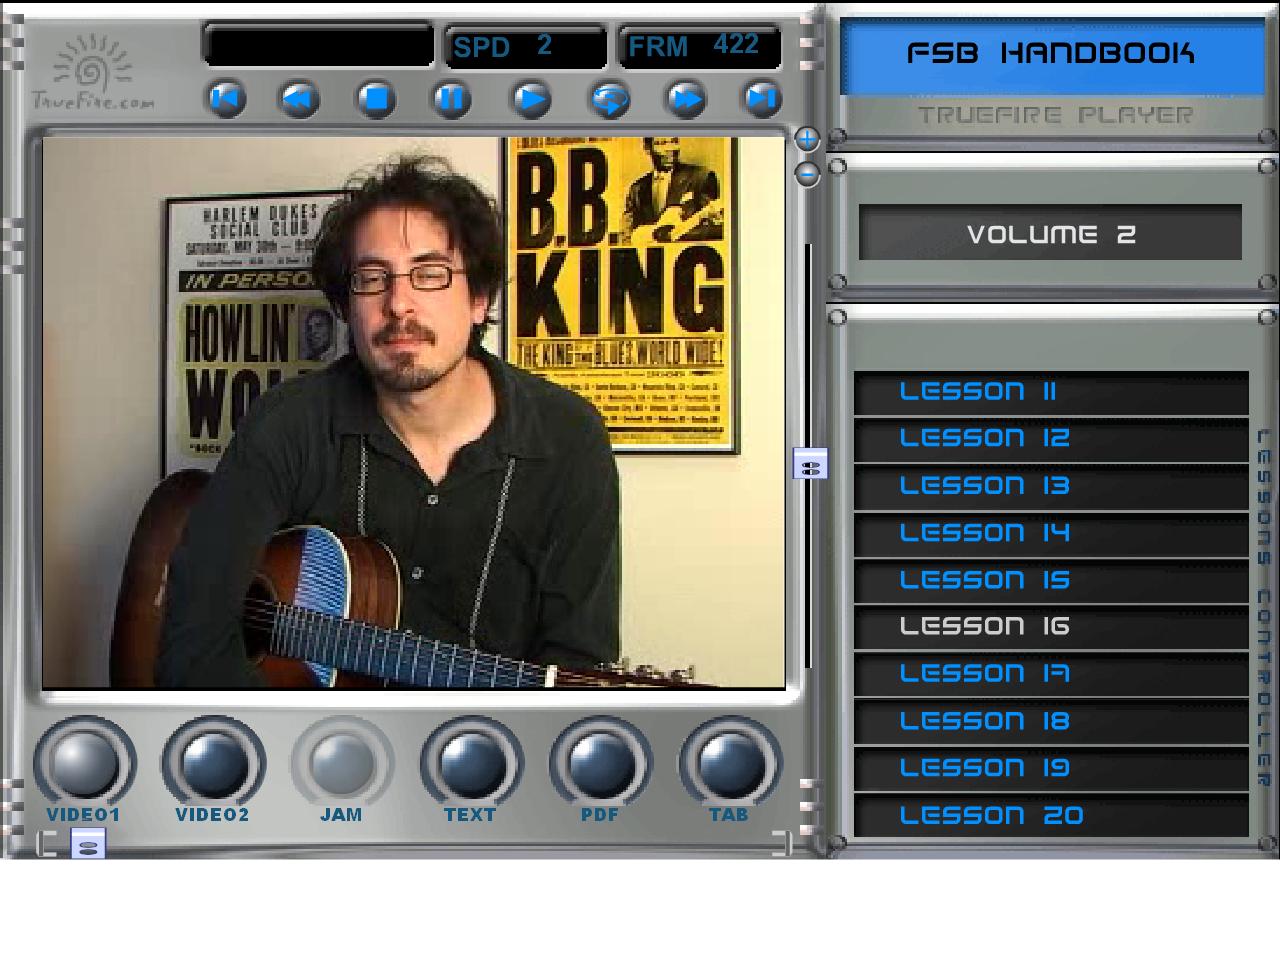Open the lesson PDF via its knob
Image resolution: width=1280 pixels, height=960 pixels.
coord(600,763)
